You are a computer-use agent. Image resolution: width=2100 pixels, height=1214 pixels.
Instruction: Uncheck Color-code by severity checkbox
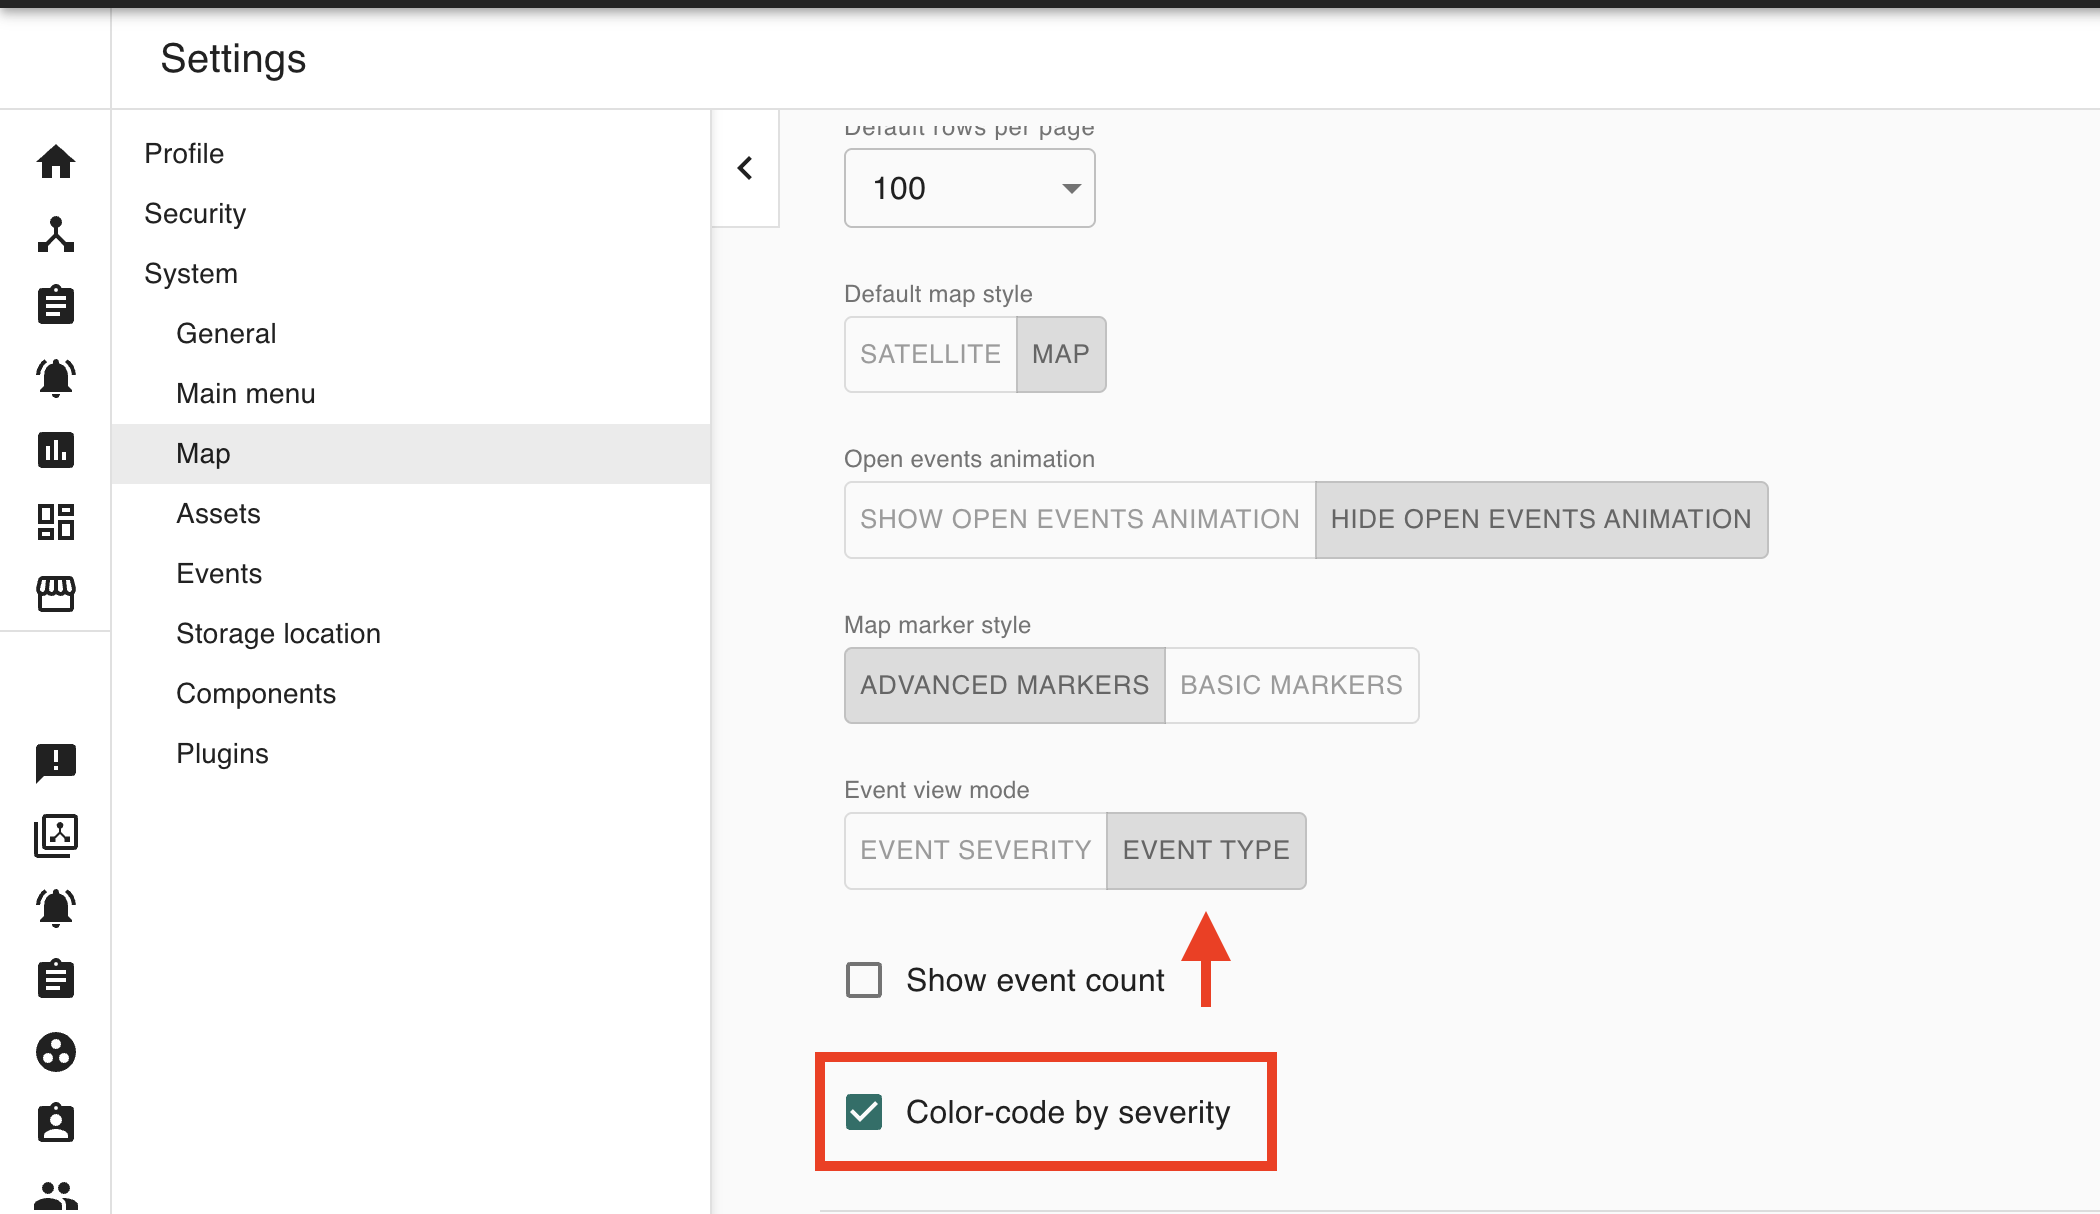pyautogui.click(x=864, y=1112)
